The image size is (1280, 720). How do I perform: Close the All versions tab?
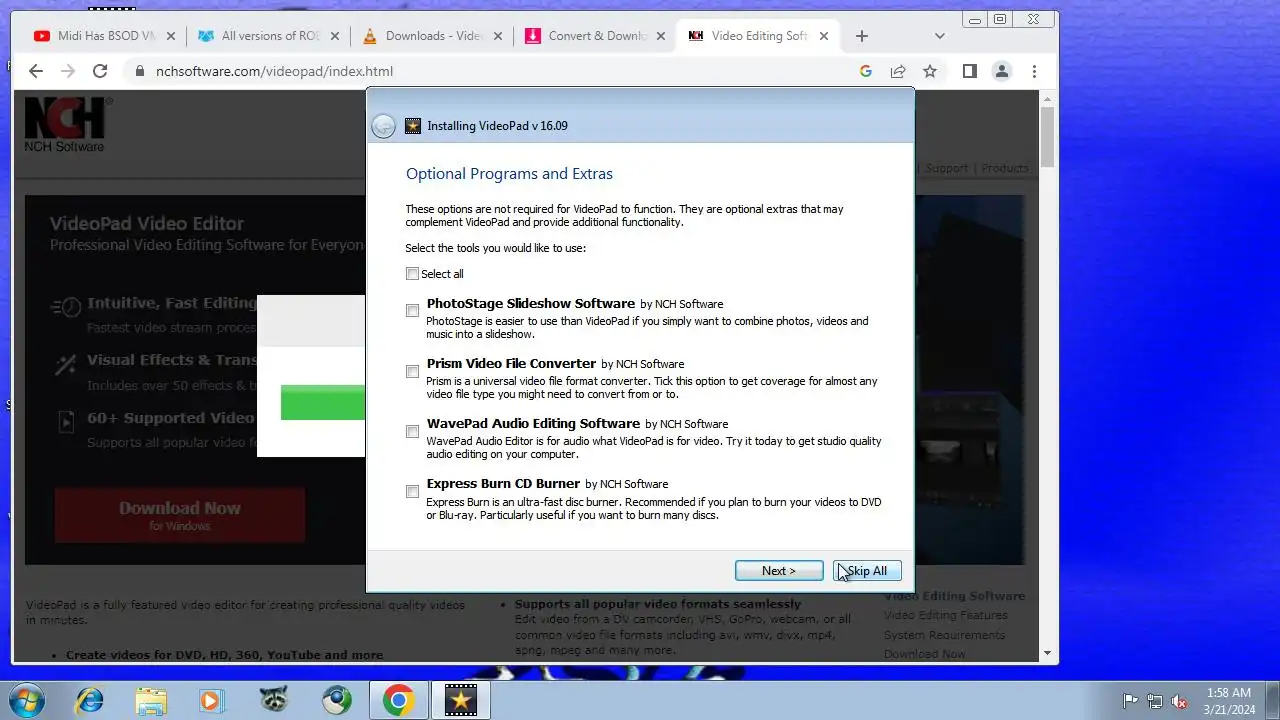click(x=334, y=36)
